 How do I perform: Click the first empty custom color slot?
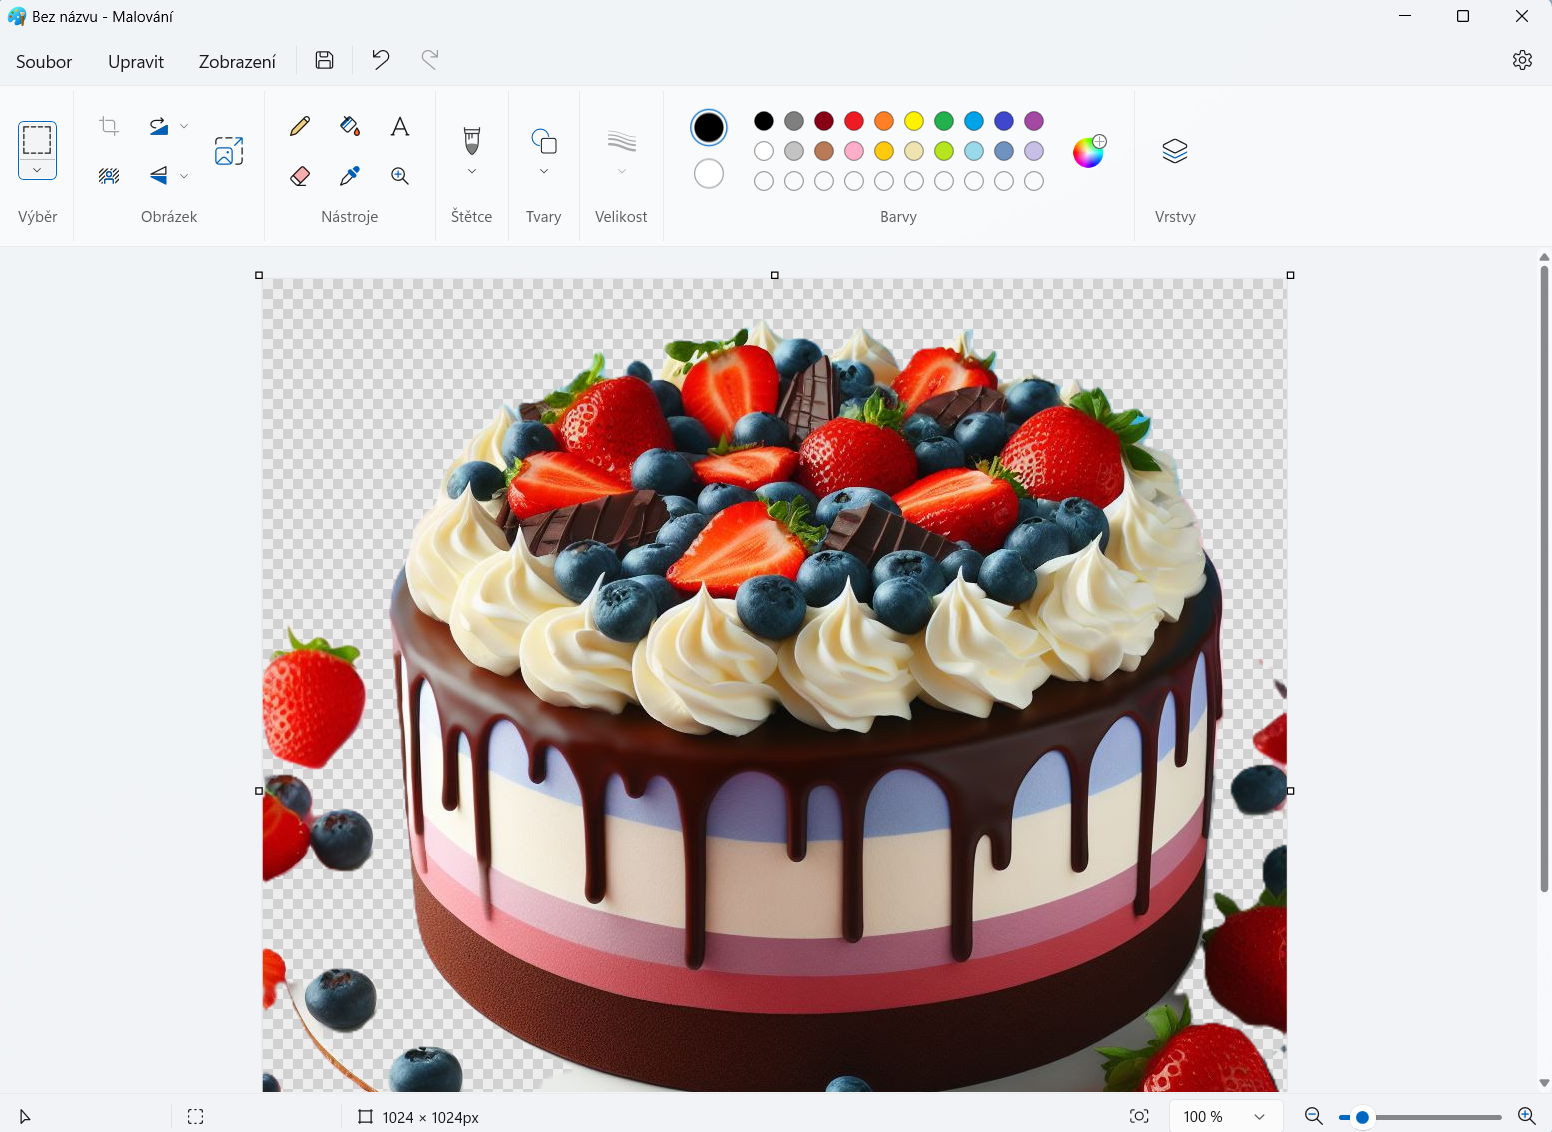tap(764, 181)
